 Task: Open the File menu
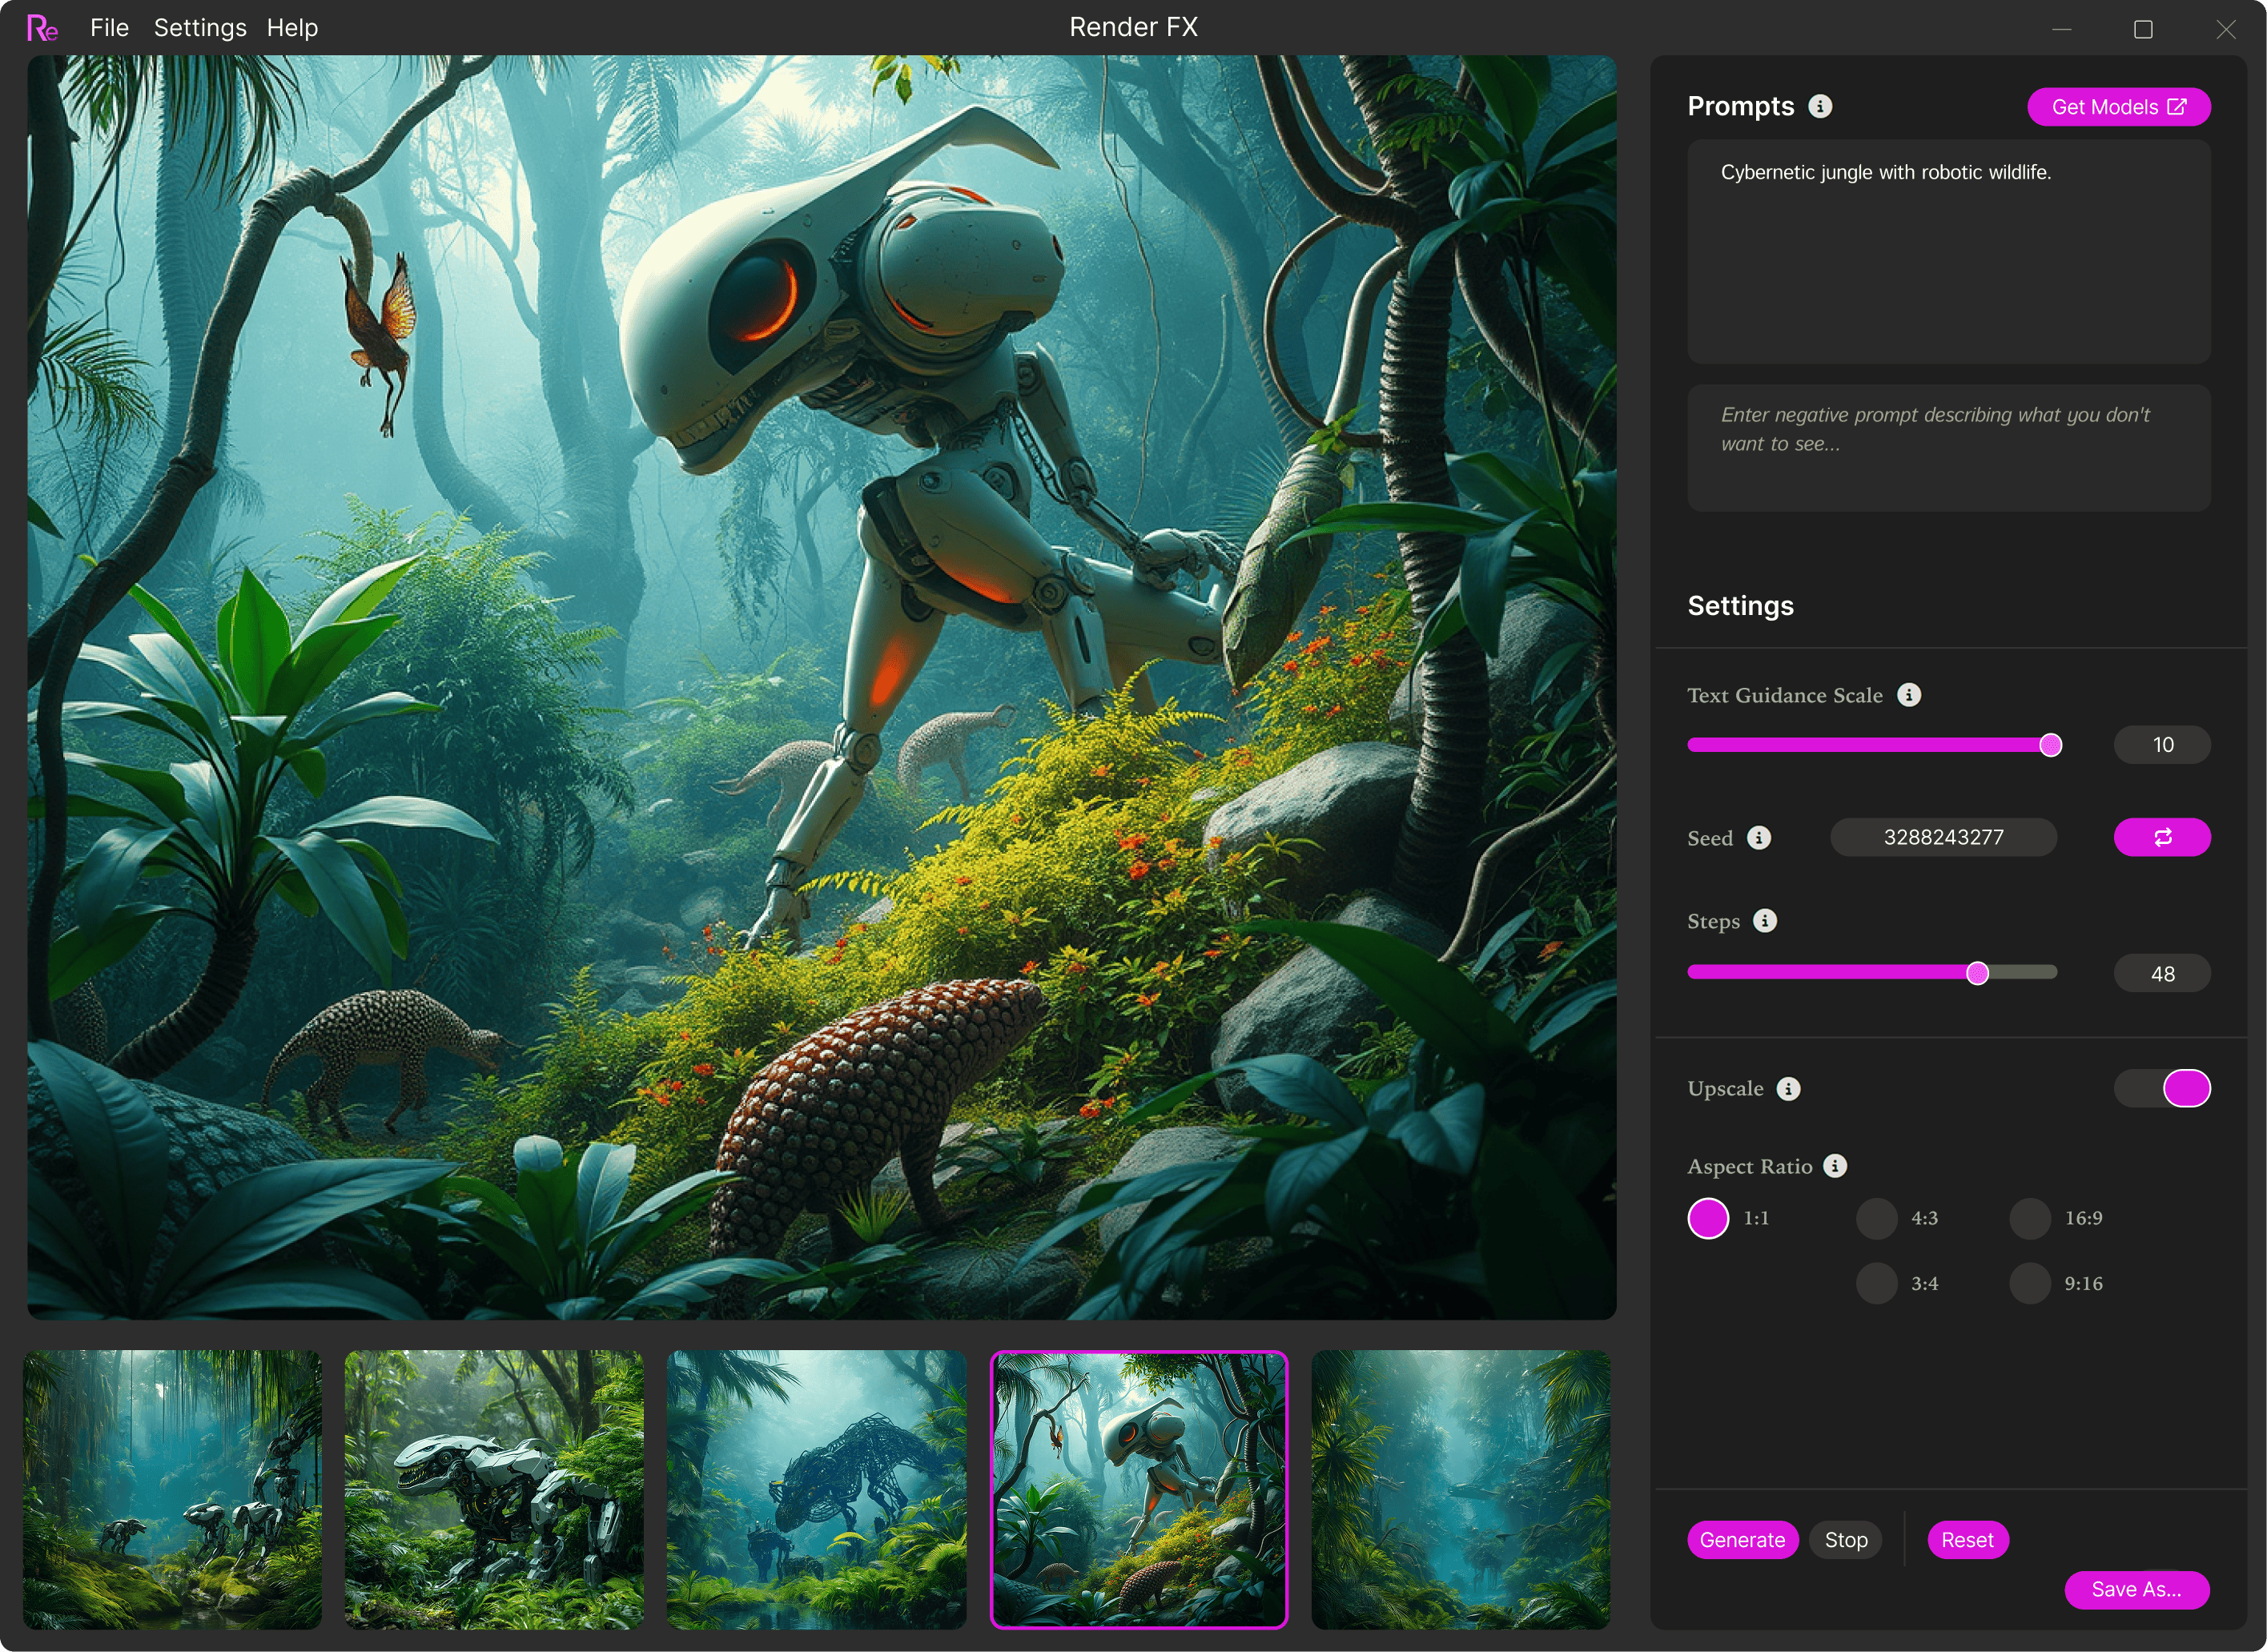pyautogui.click(x=109, y=28)
